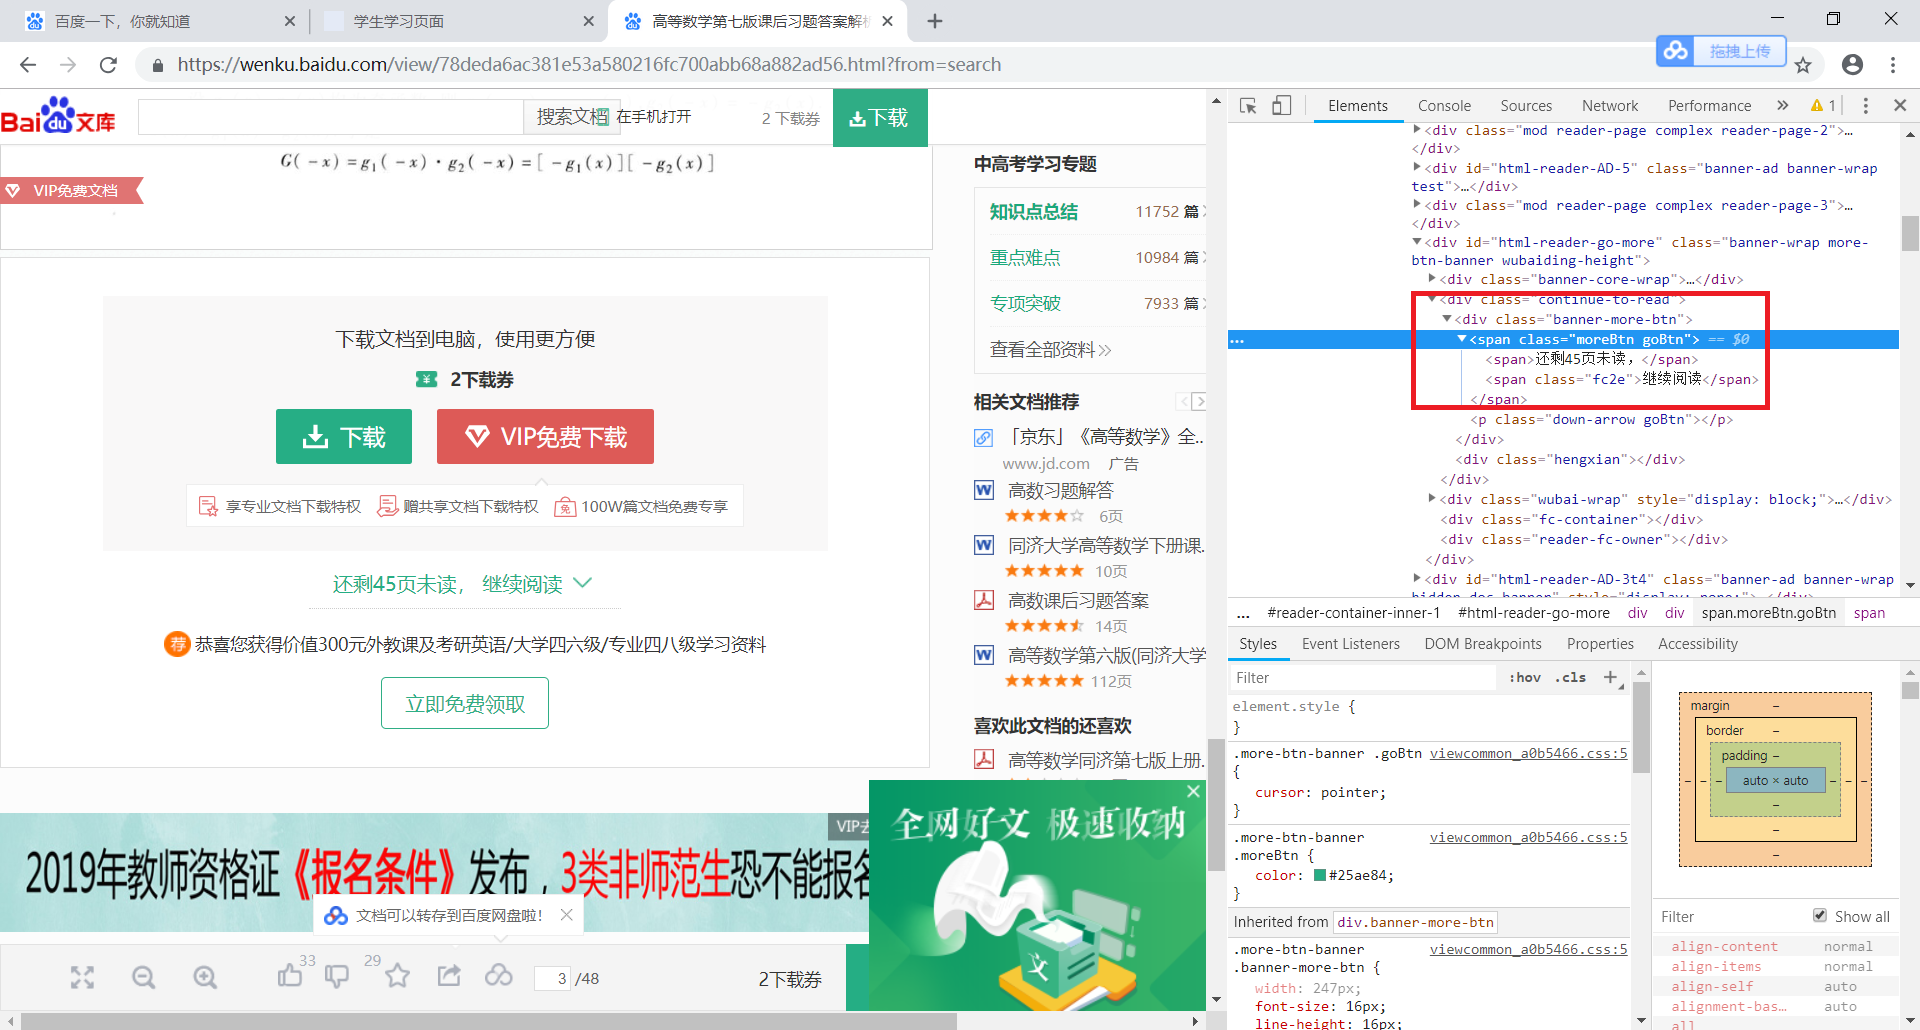Click the Styles filter input
This screenshot has width=1920, height=1030.
1362,677
